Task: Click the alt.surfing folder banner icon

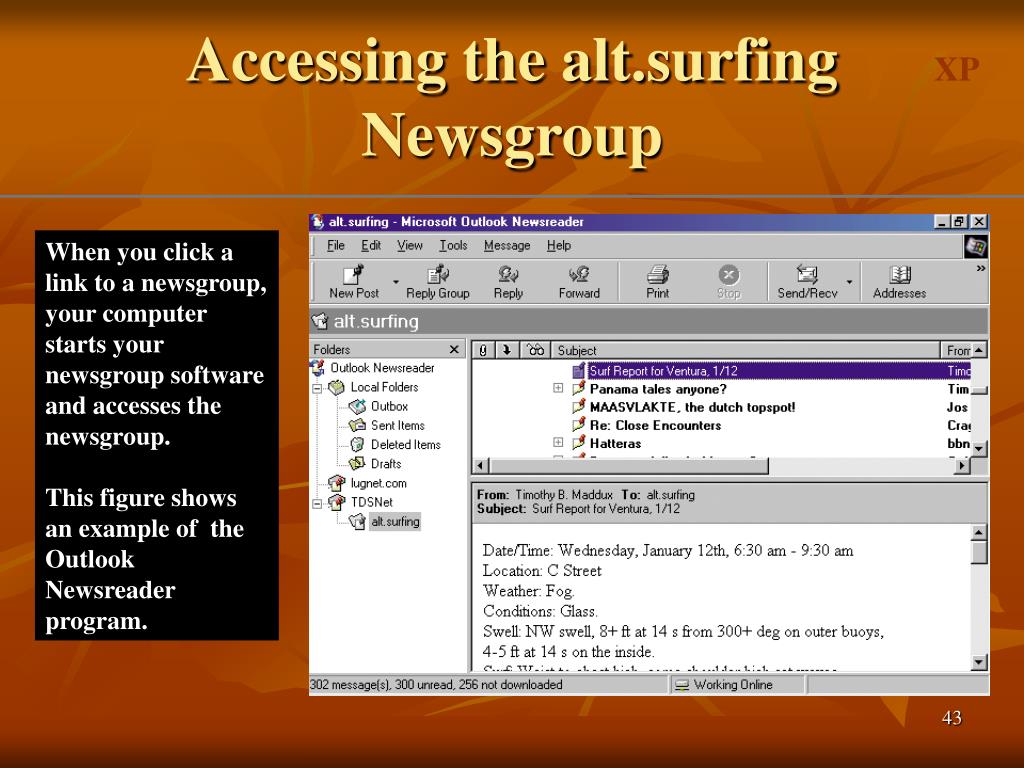Action: (320, 321)
